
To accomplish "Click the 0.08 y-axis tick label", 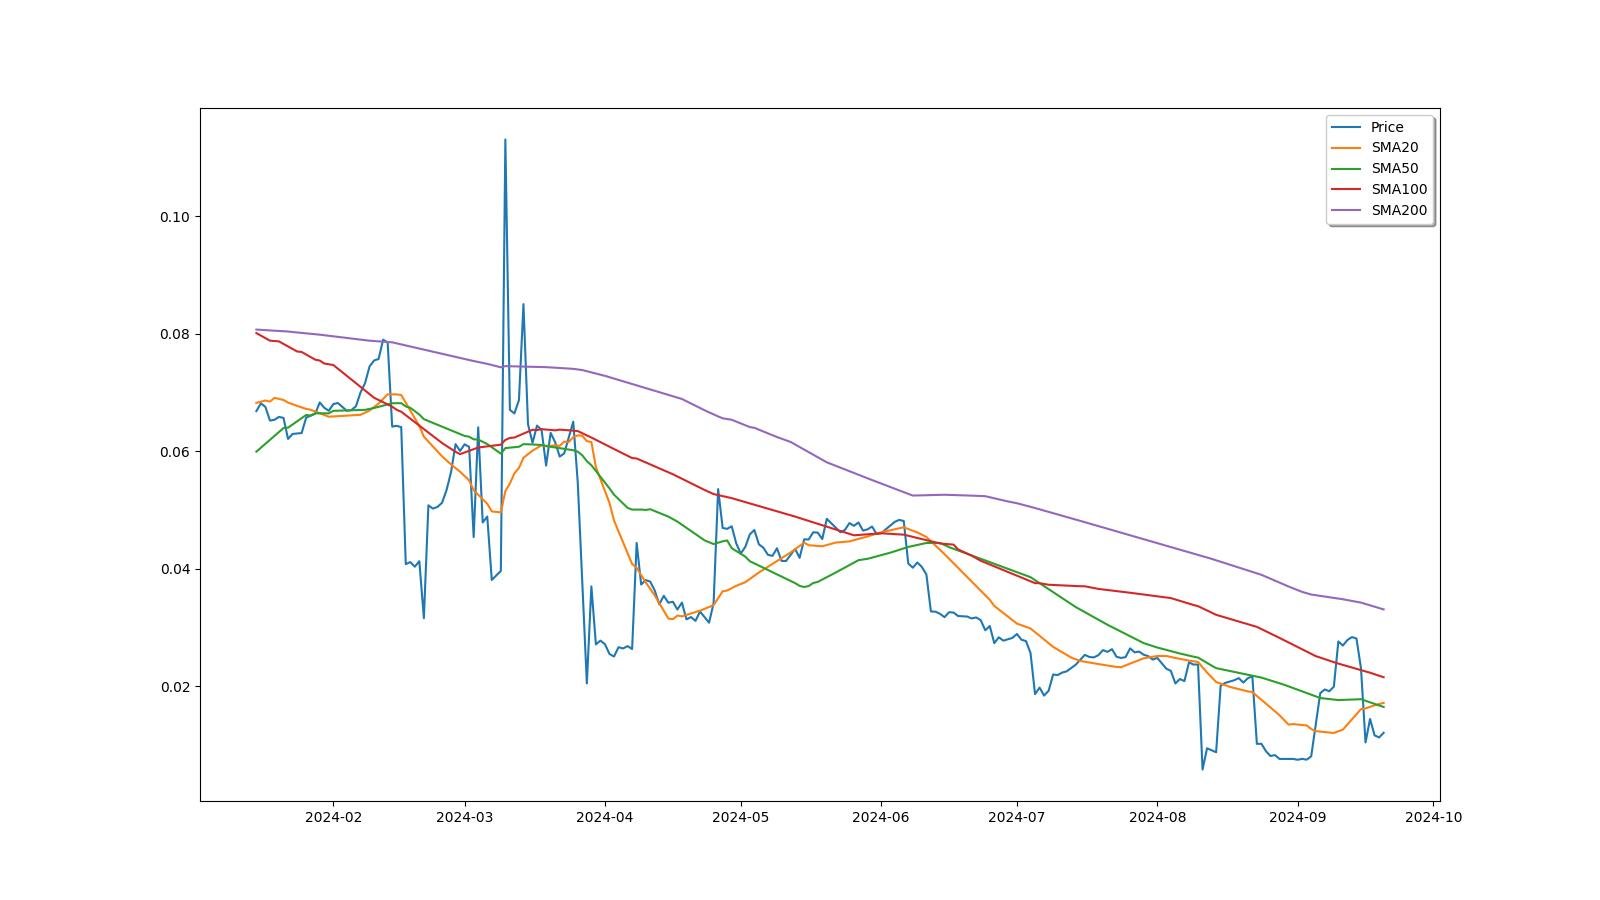I will pyautogui.click(x=174, y=334).
